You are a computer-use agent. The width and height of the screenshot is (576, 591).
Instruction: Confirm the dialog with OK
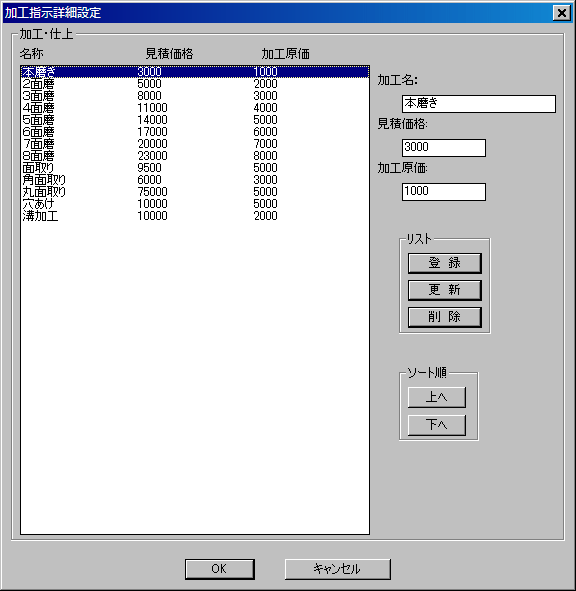click(x=220, y=569)
